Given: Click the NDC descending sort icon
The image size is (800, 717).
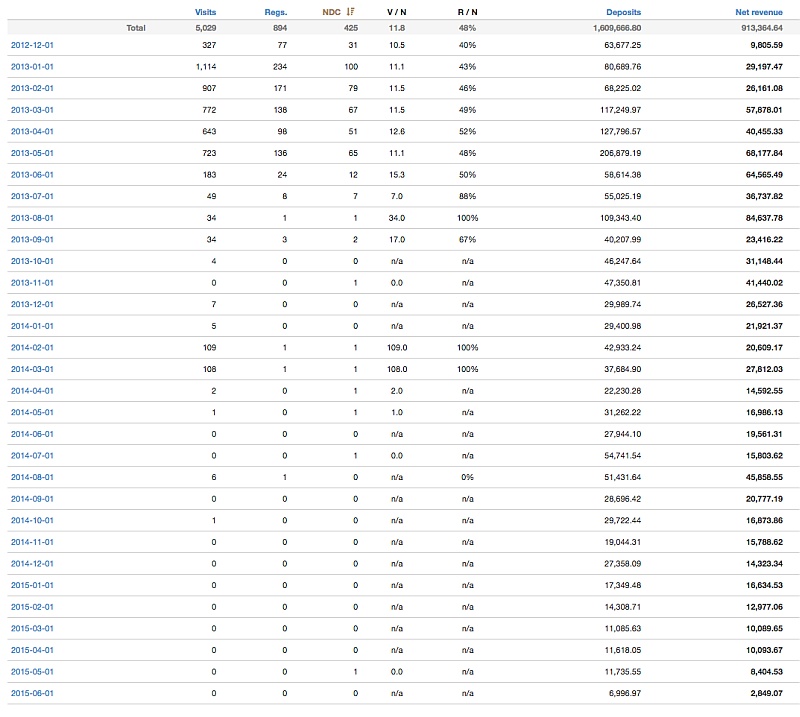Looking at the screenshot, I should [x=351, y=12].
